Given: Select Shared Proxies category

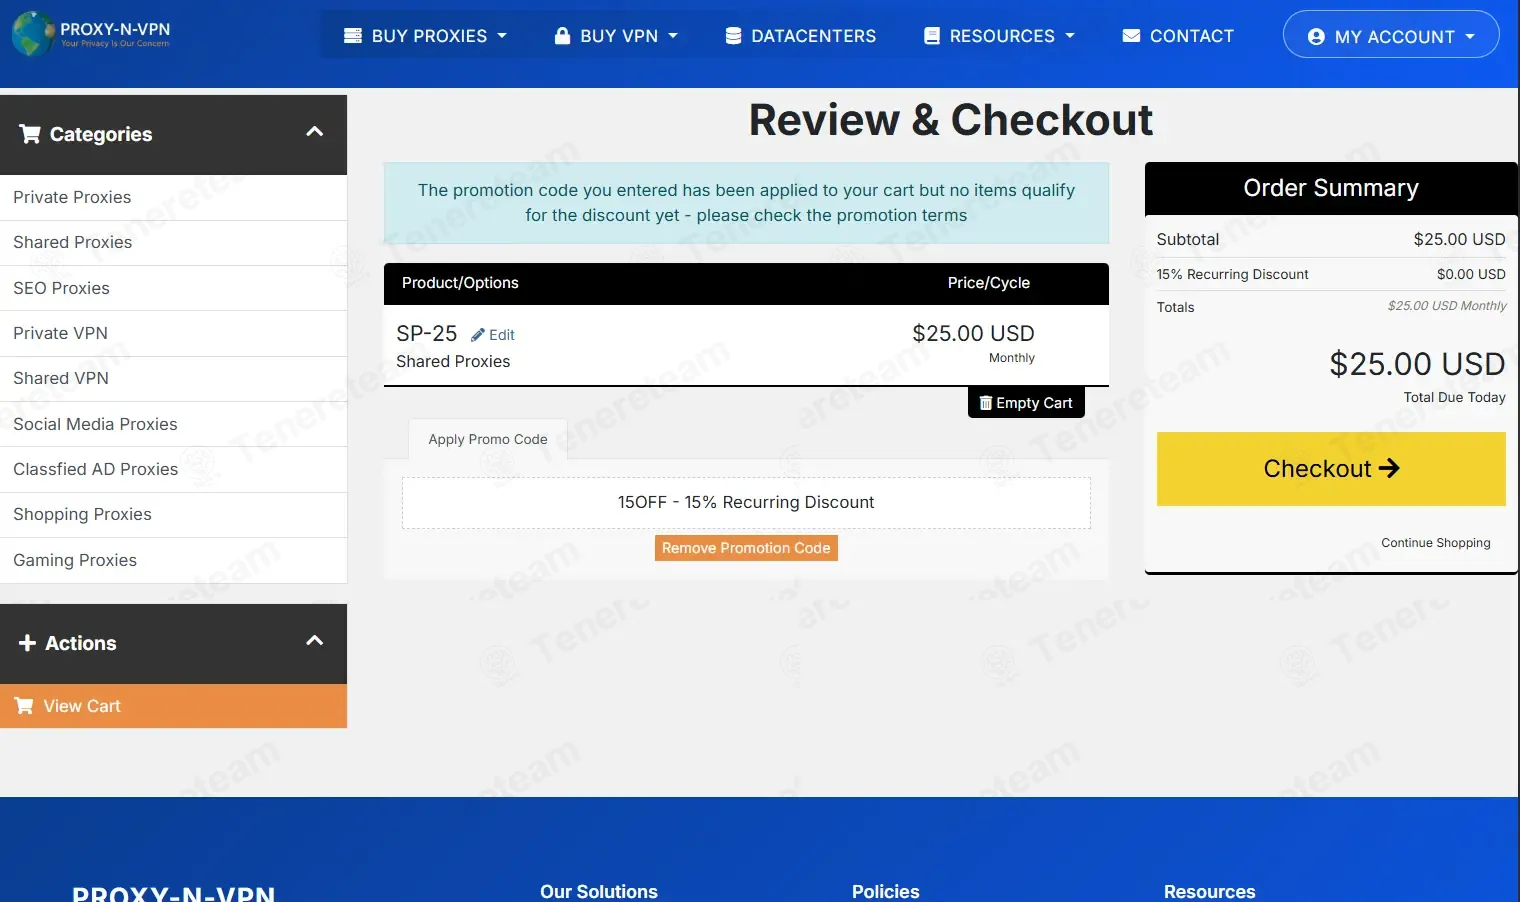Looking at the screenshot, I should click(173, 243).
